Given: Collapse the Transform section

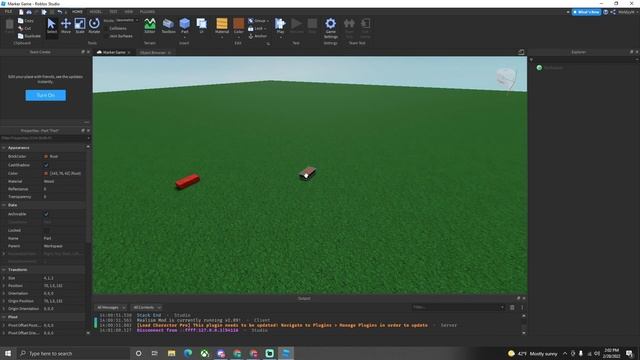Looking at the screenshot, I should [4, 269].
